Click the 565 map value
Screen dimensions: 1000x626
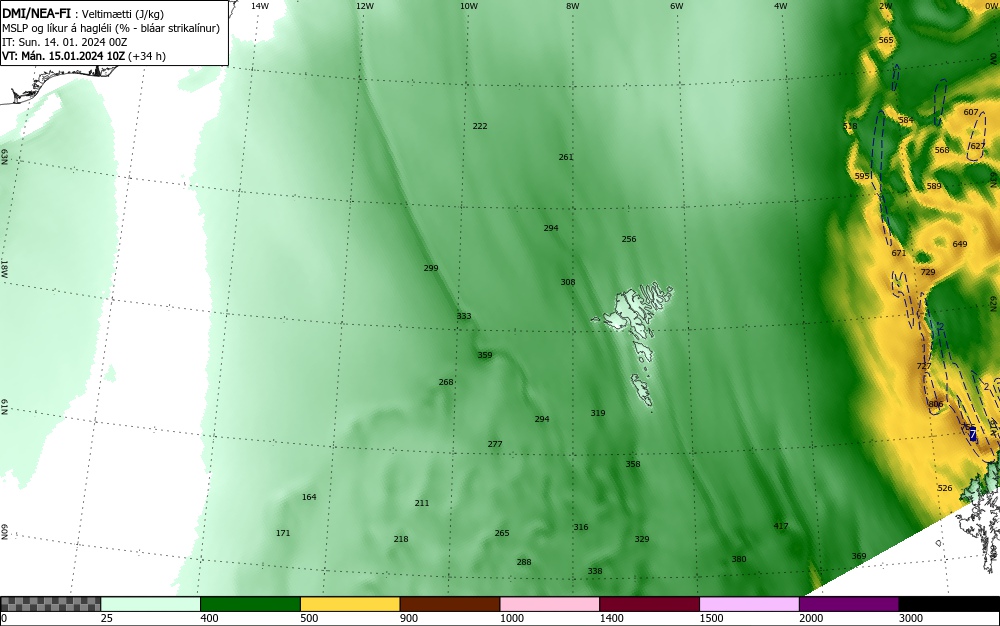pos(886,40)
